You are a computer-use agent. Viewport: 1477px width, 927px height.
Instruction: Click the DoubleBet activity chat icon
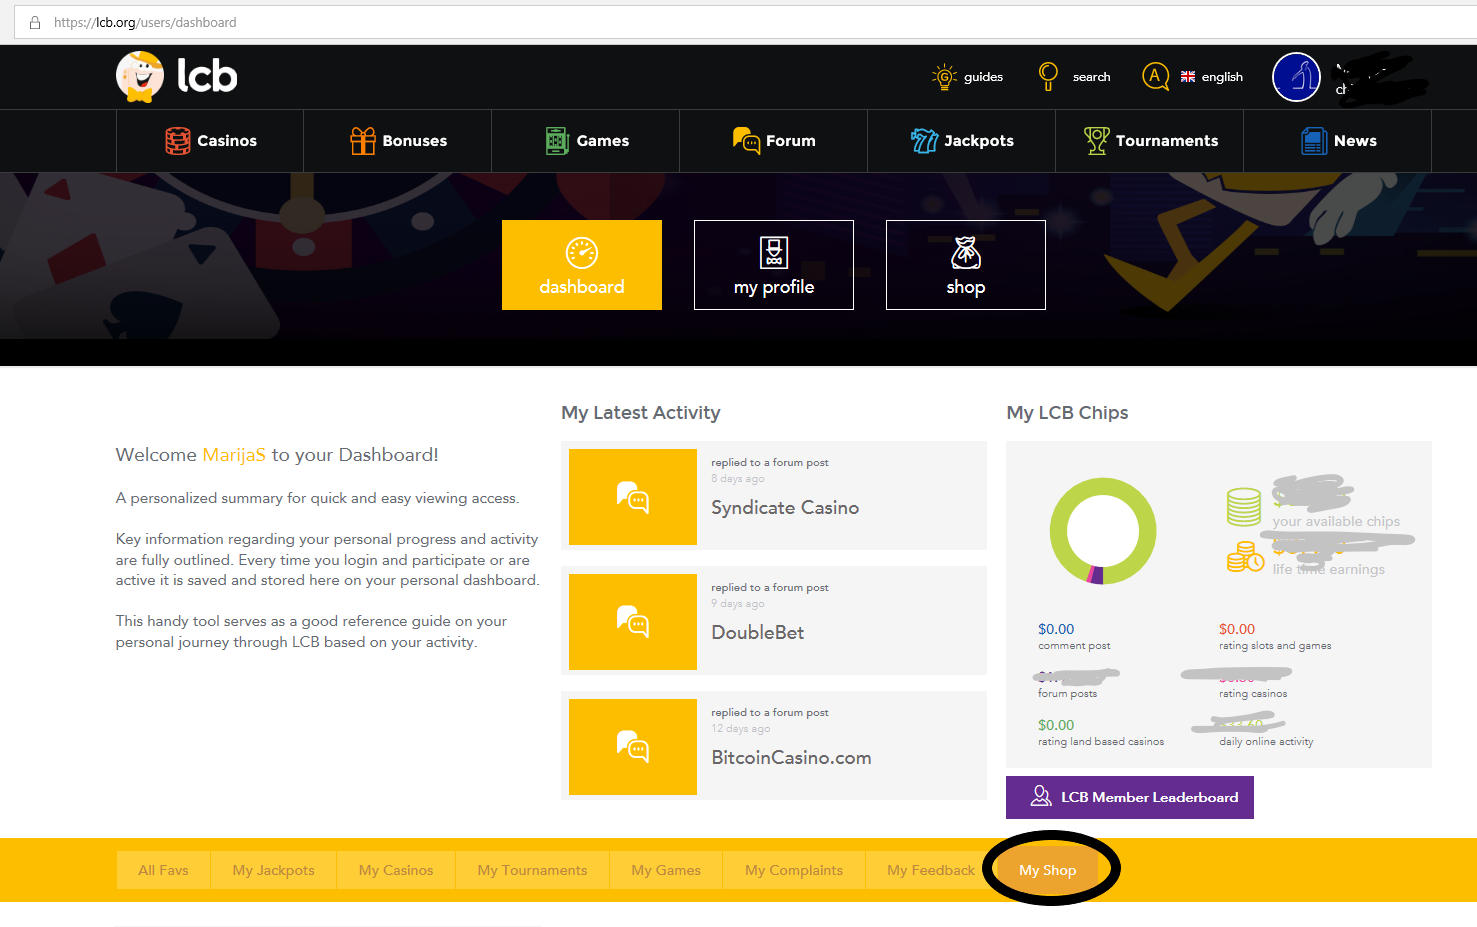click(x=633, y=622)
